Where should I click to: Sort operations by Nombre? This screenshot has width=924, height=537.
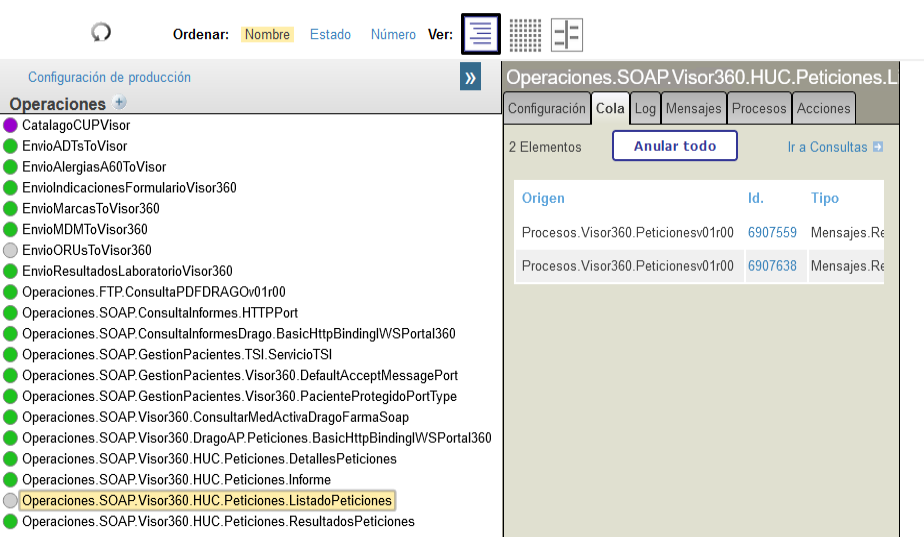tap(267, 34)
